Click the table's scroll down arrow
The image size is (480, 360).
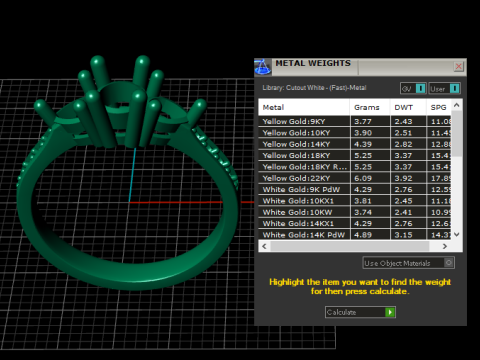pyautogui.click(x=457, y=234)
